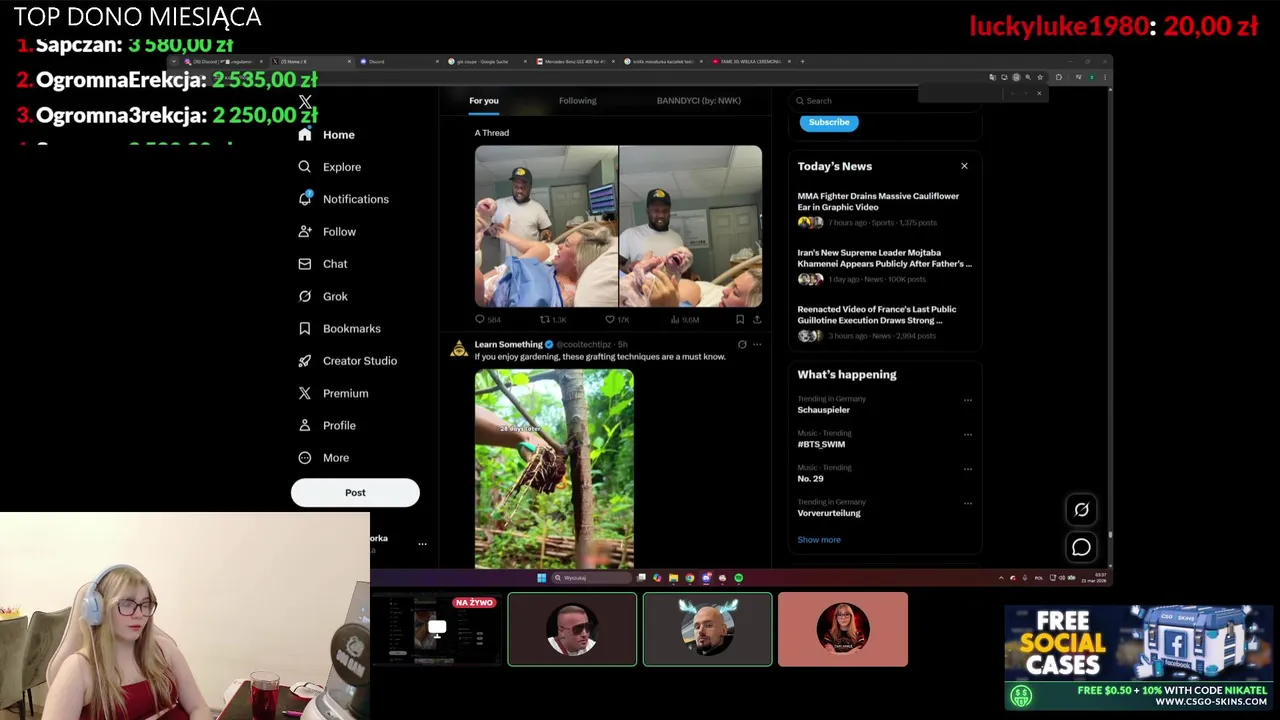Switch to FAME 30 WIELKA CEREMONIA tab
Image resolution: width=1280 pixels, height=720 pixels.
tap(750, 62)
